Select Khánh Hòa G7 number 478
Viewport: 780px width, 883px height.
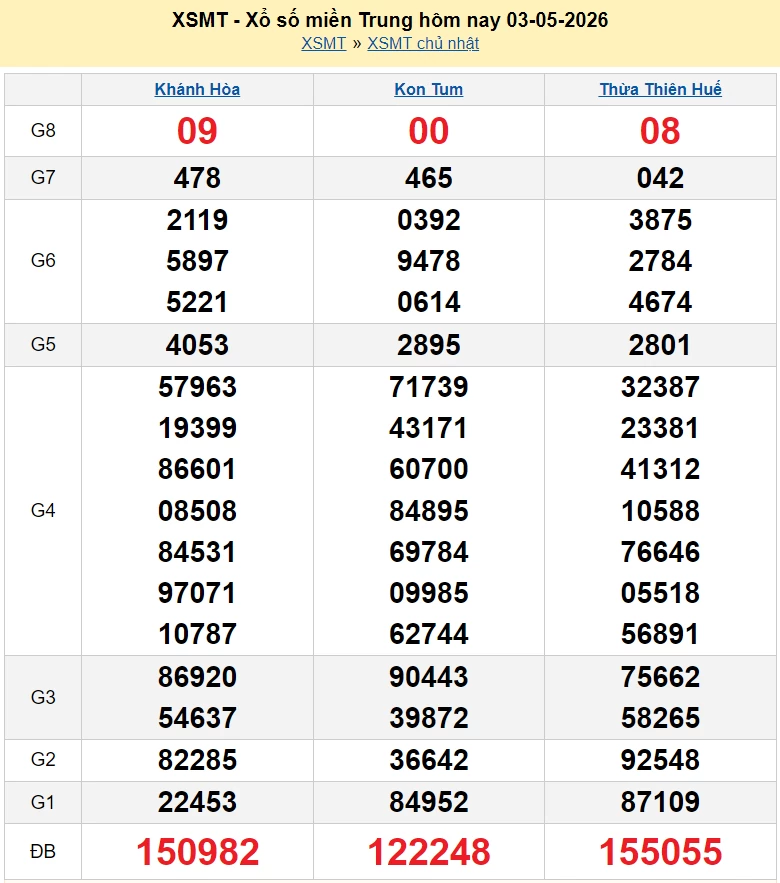(x=197, y=178)
